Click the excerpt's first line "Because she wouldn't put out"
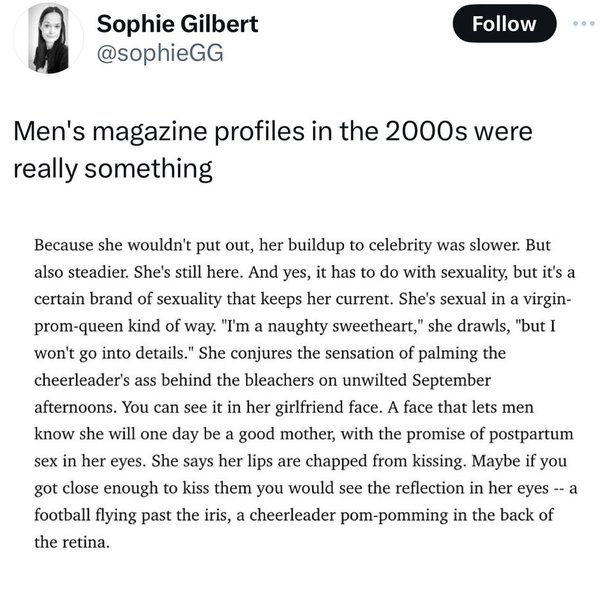 144,245
